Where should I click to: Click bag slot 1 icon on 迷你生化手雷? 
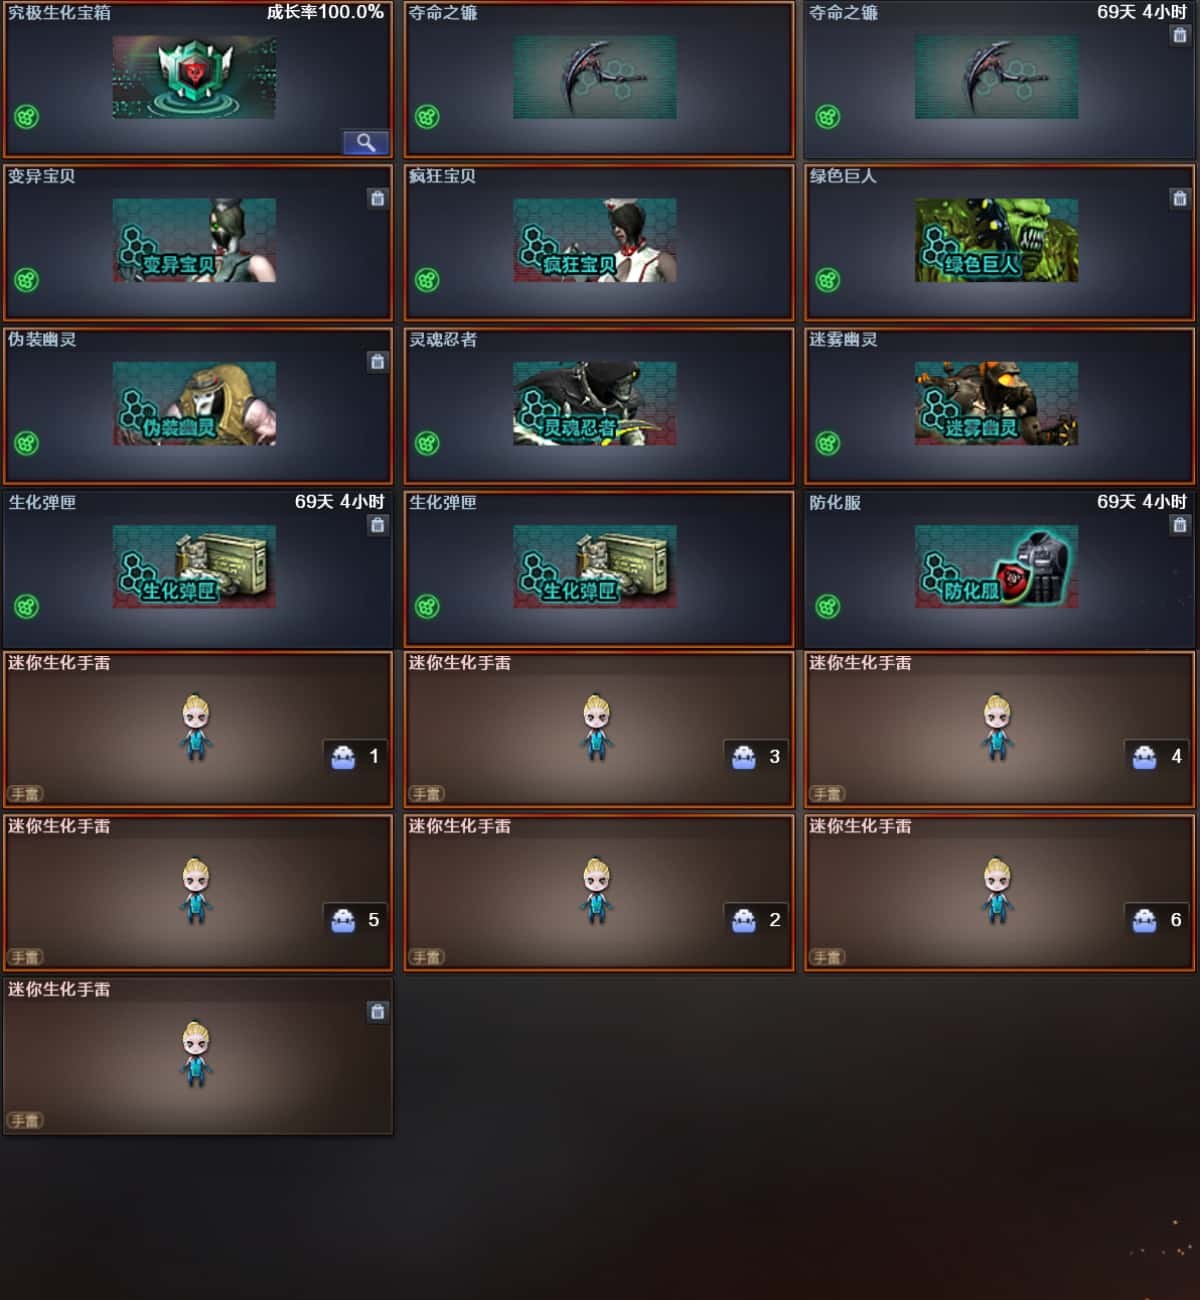click(x=343, y=756)
